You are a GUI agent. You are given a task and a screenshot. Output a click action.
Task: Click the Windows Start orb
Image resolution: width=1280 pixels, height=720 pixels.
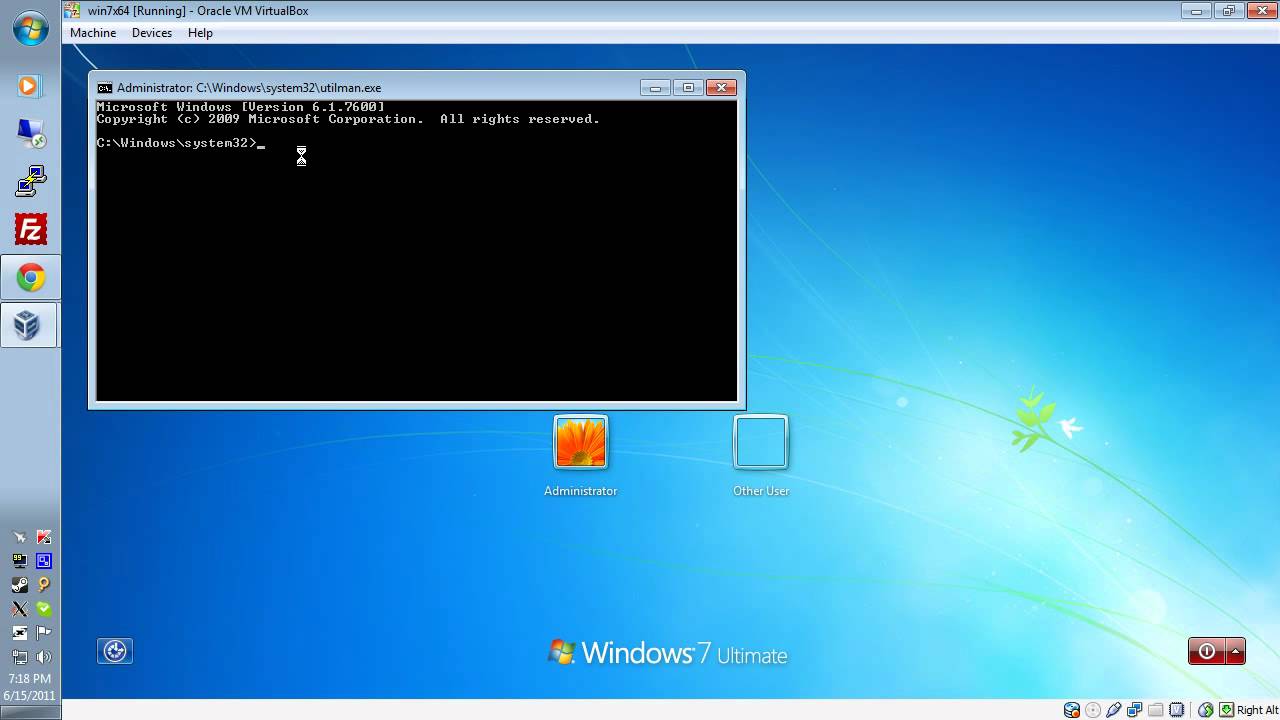click(31, 29)
